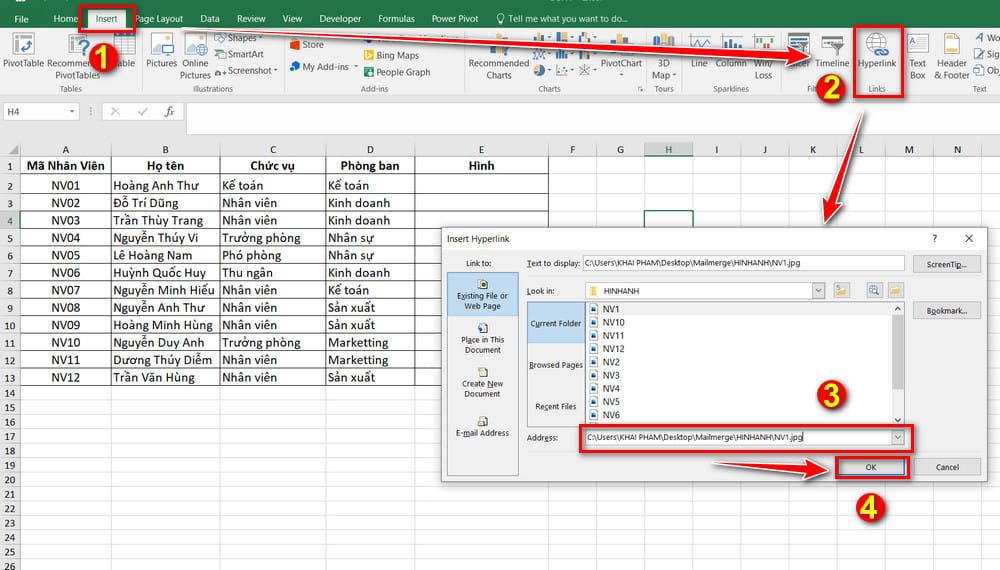Screen dimensions: 1000x570
Task: Select the NV10 file in list
Action: pos(613,323)
